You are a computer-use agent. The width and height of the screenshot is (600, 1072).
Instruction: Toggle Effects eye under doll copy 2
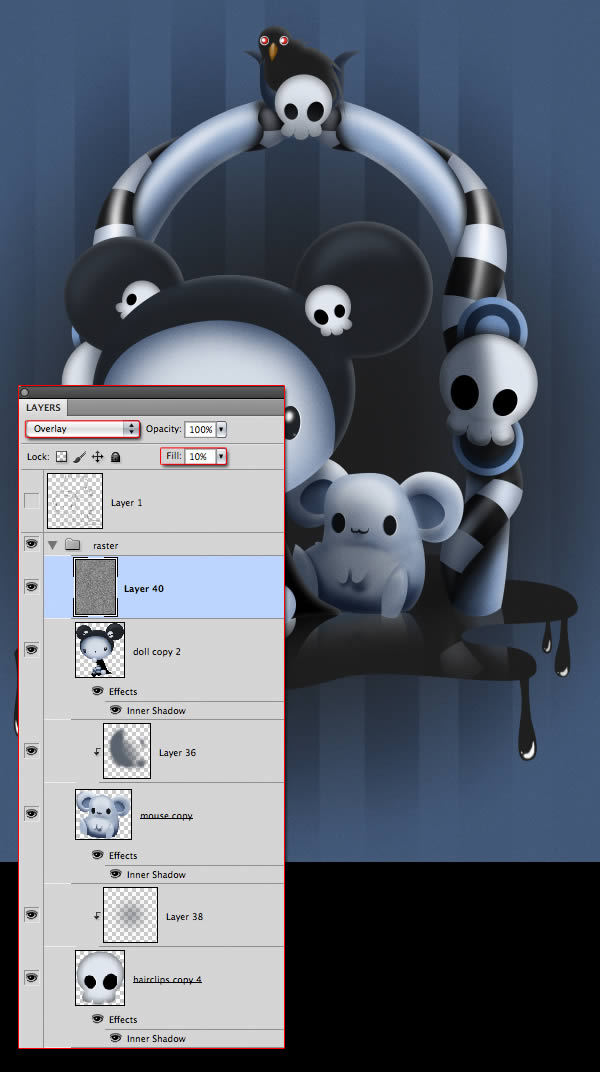tap(98, 691)
